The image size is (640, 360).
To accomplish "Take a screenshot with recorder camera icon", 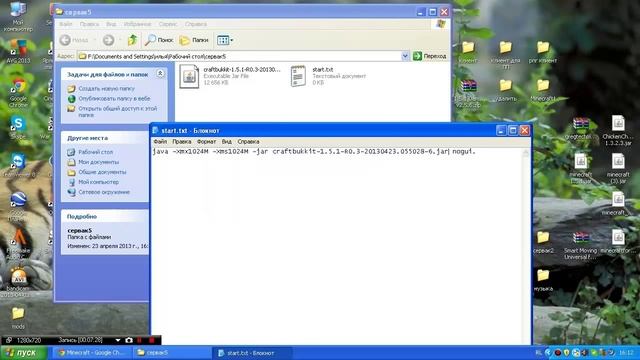I will pyautogui.click(x=129, y=340).
